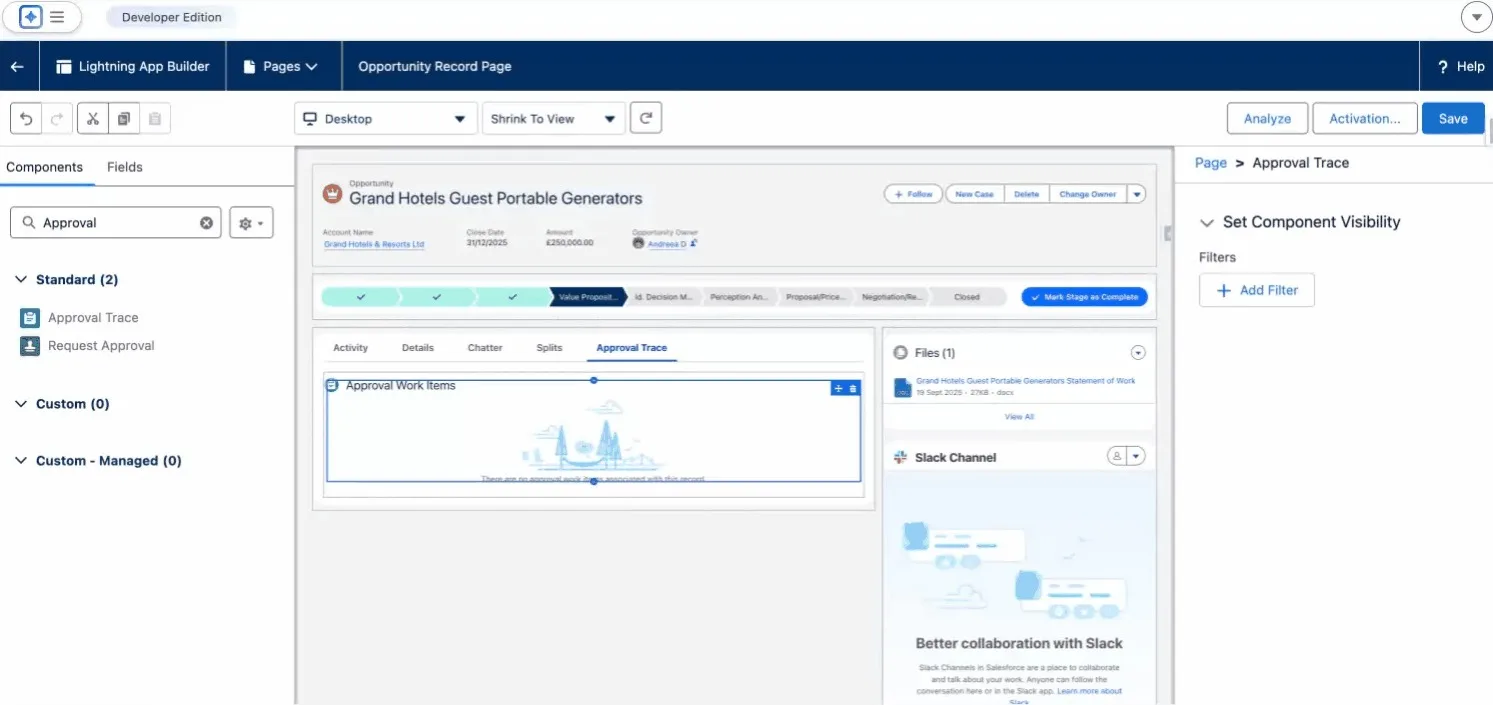Click the Add Filter button

click(x=1256, y=290)
